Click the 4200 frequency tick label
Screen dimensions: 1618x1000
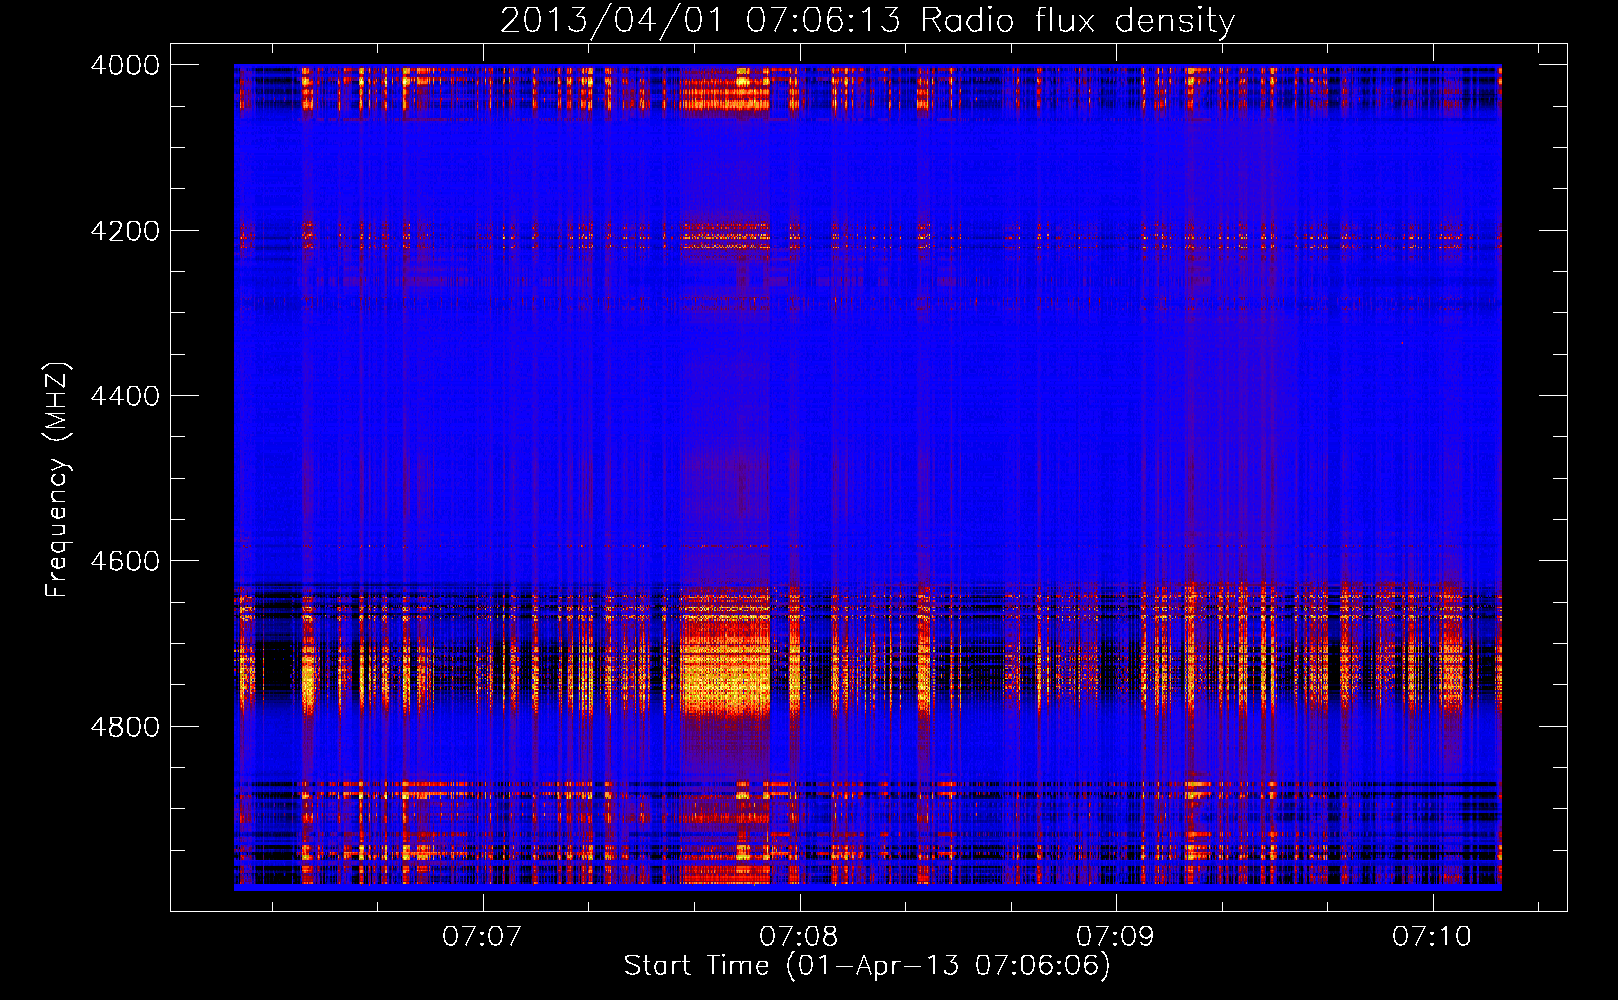click(125, 231)
